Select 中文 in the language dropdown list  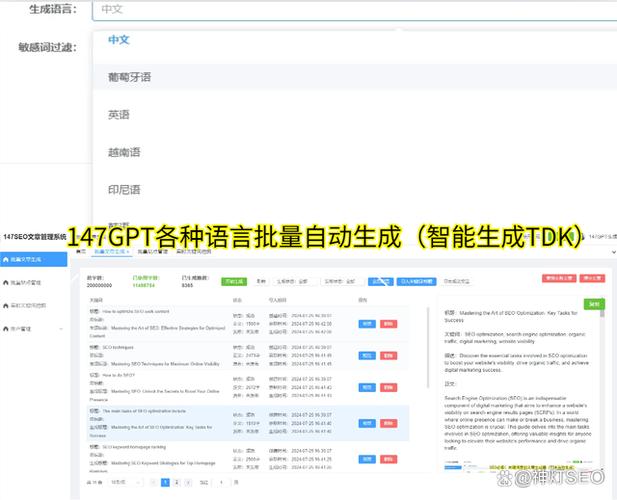click(x=118, y=40)
